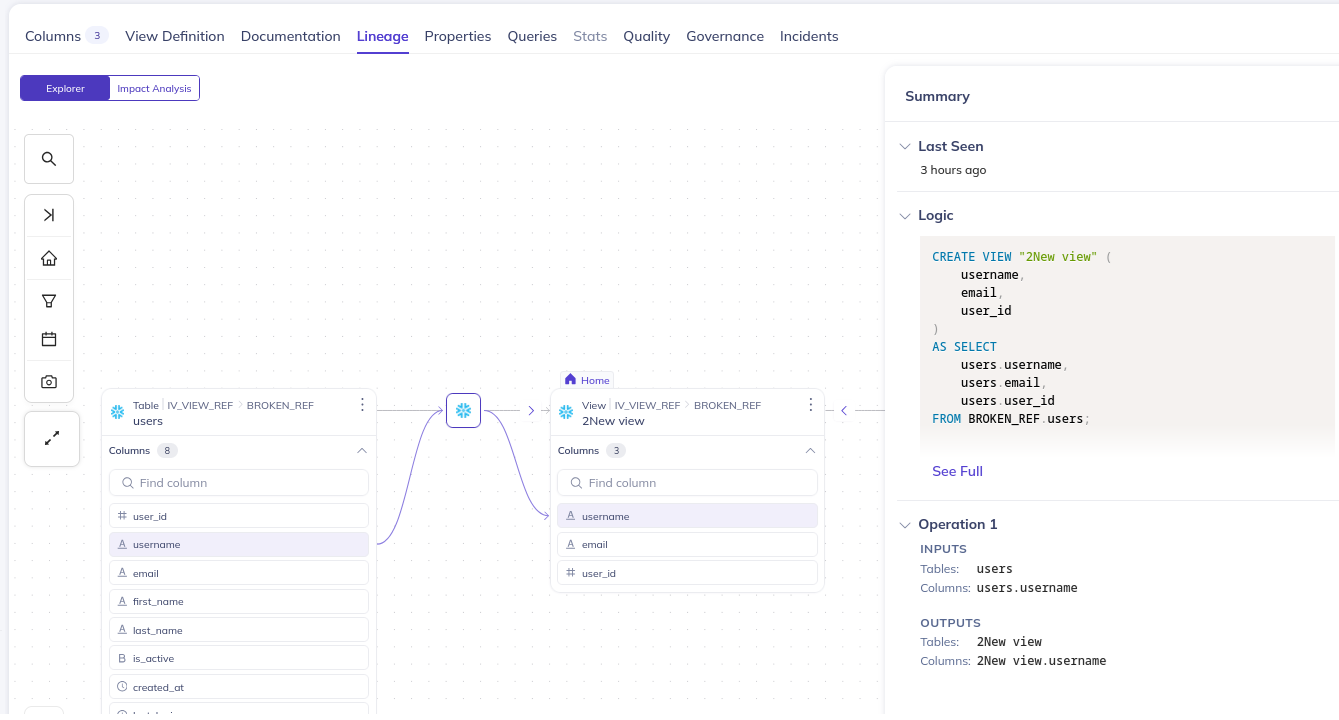Switch to the Governance tab
This screenshot has width=1339, height=720.
tap(724, 36)
